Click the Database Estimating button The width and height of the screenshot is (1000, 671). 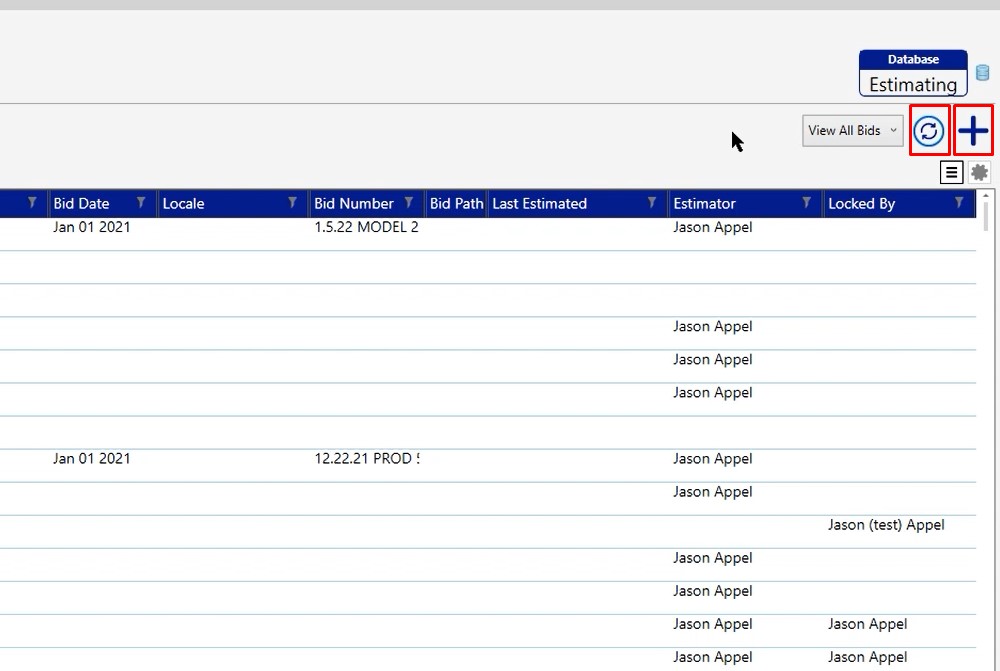[913, 73]
